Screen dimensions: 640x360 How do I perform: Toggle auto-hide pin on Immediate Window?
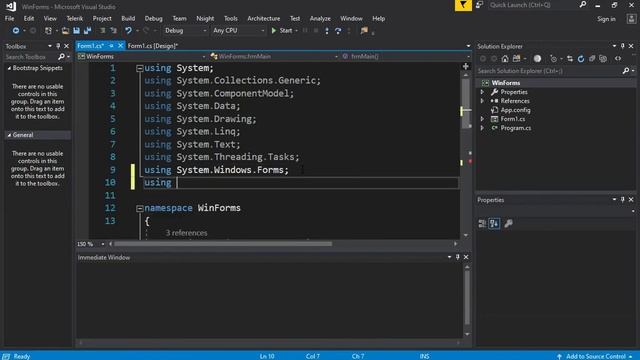pos(458,257)
